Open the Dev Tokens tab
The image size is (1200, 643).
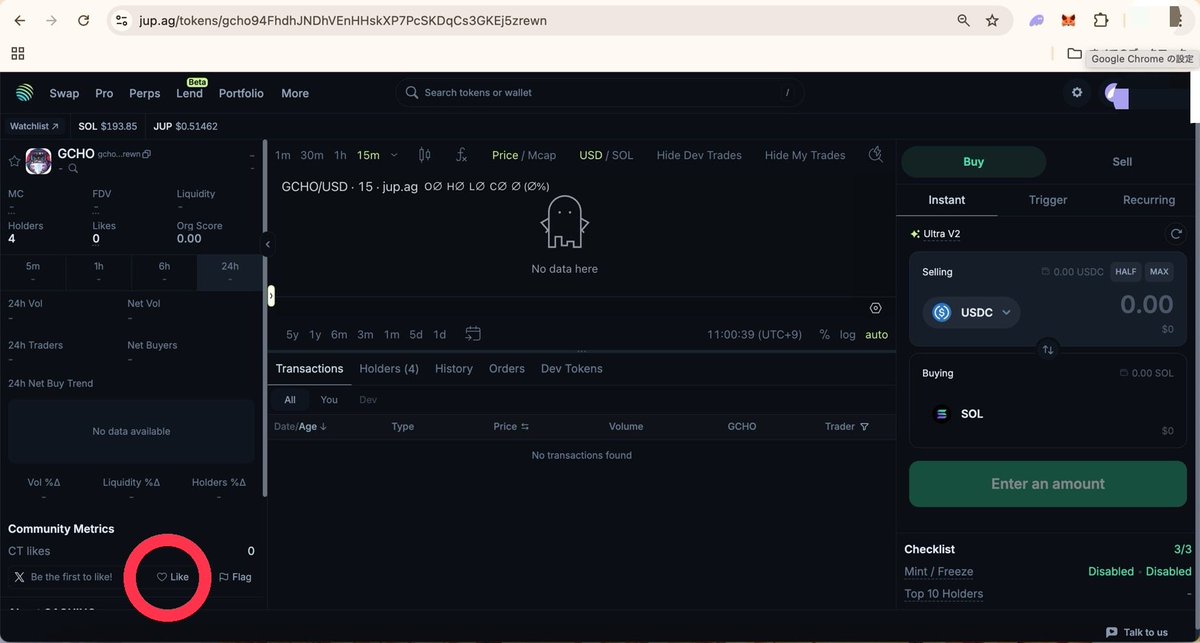click(x=572, y=369)
